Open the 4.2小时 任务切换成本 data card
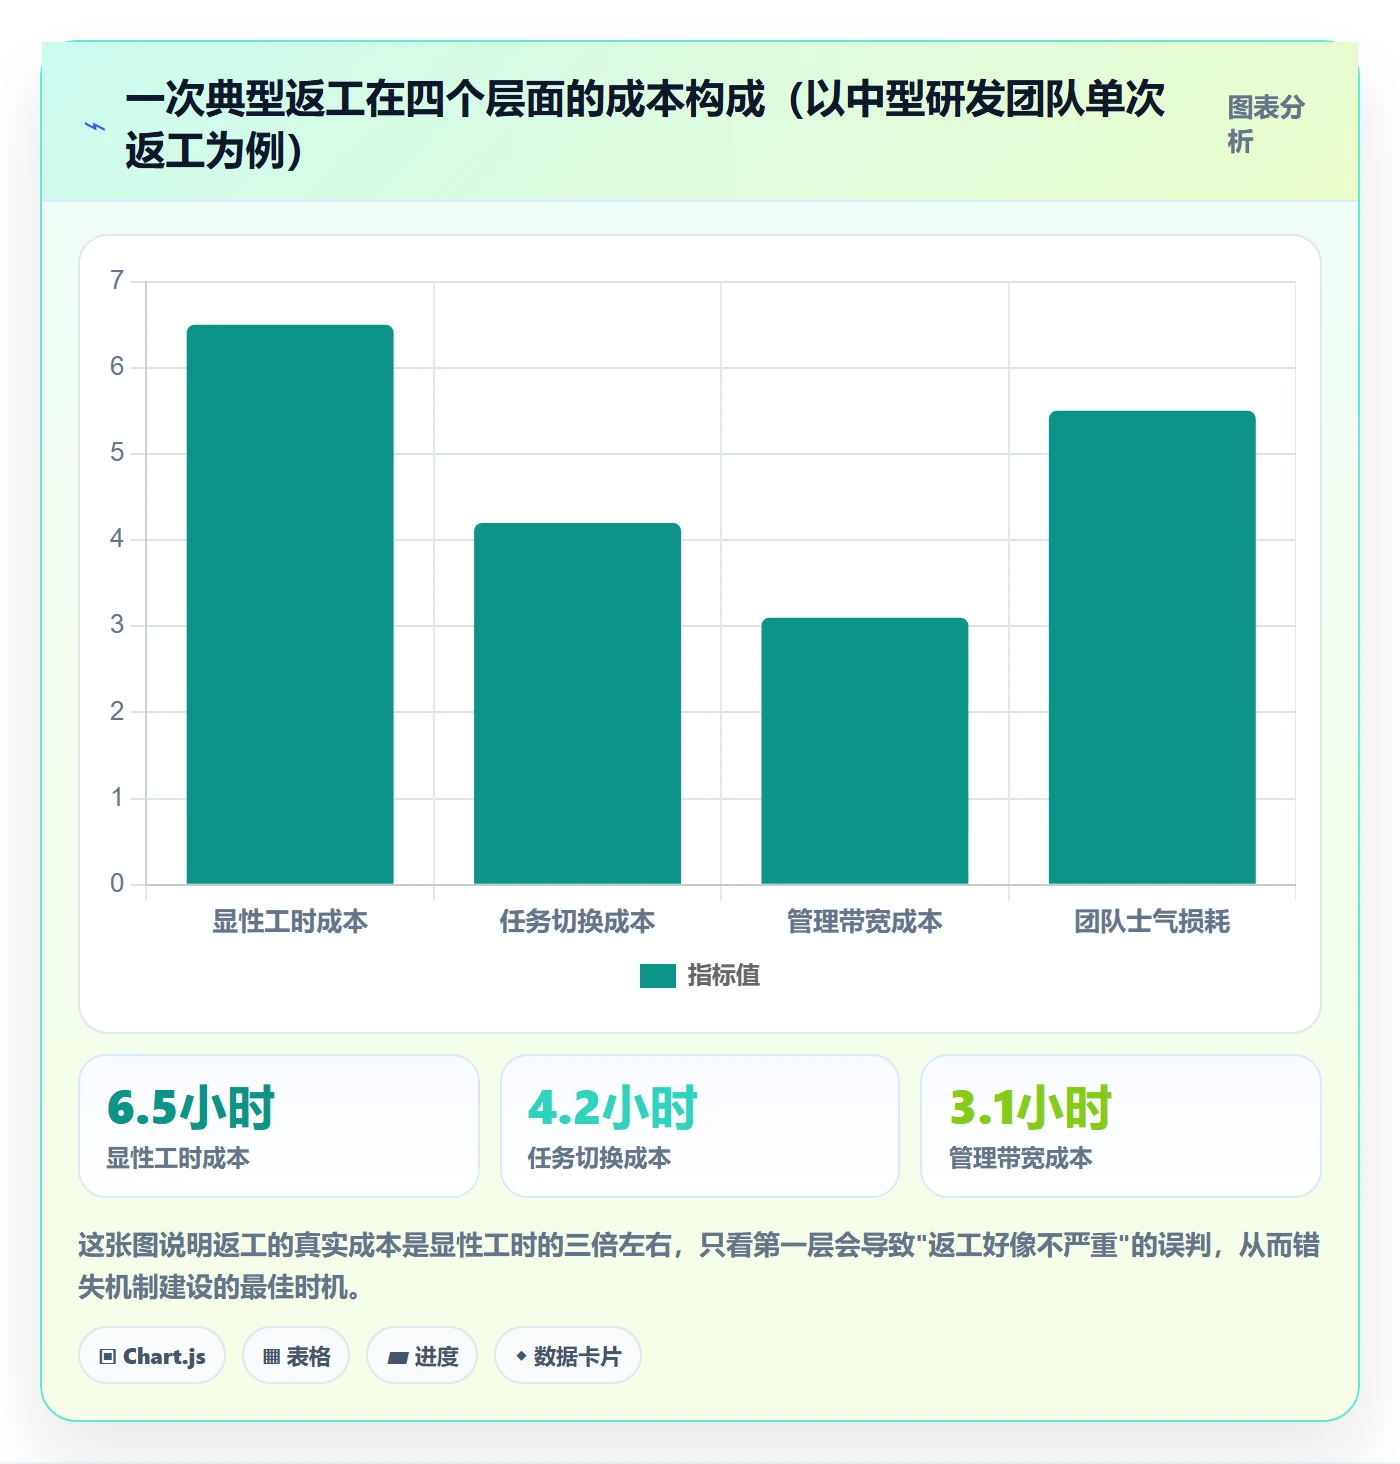This screenshot has width=1400, height=1464. 700,1126
